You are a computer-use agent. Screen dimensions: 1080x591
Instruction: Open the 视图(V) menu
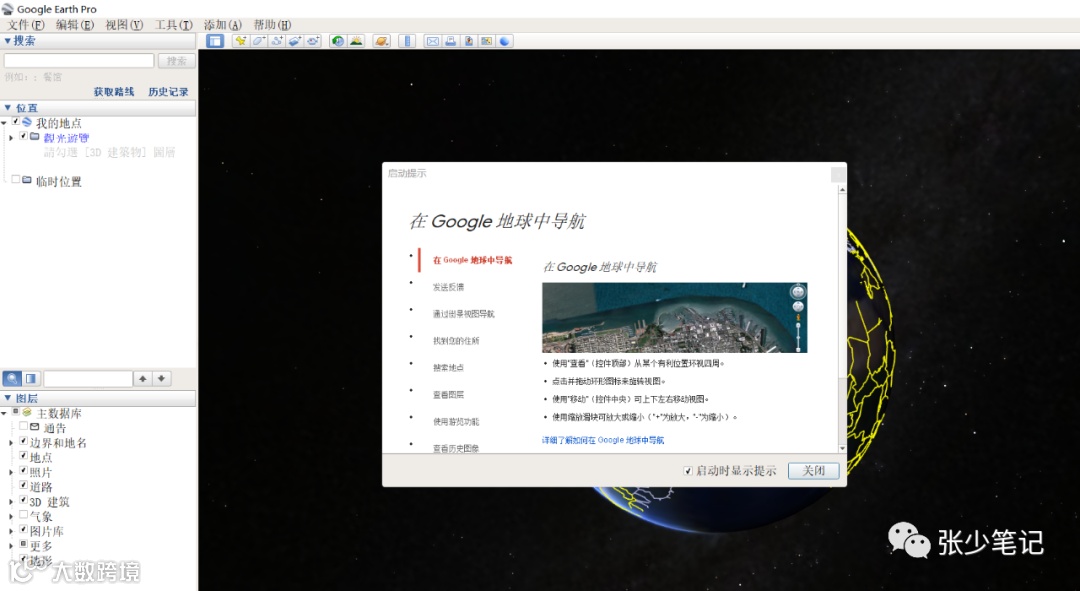[x=124, y=25]
